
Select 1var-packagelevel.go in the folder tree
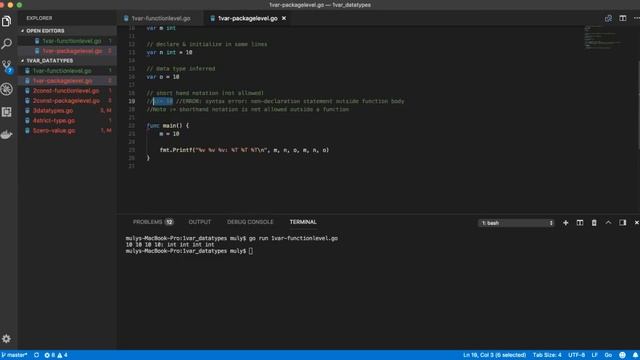coord(67,81)
